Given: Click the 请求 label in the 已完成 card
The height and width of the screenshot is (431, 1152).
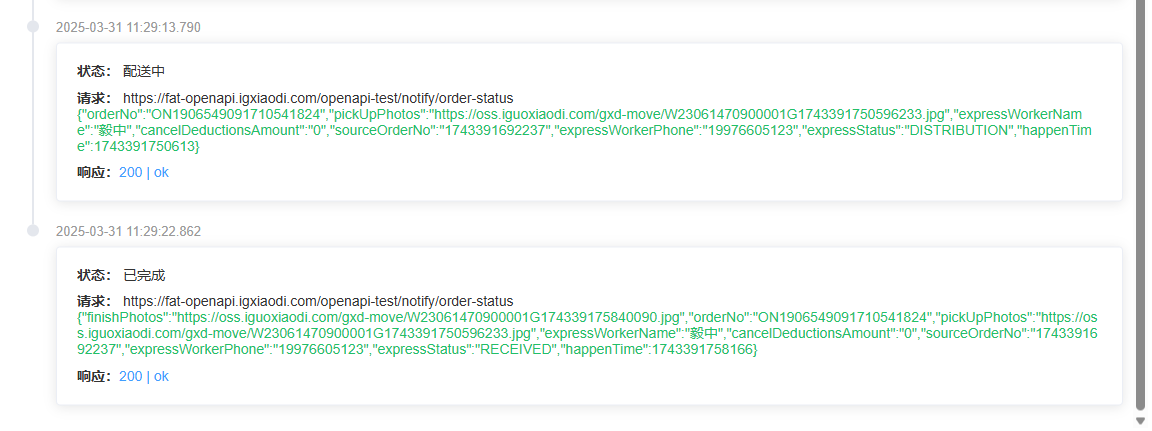Looking at the screenshot, I should (93, 302).
